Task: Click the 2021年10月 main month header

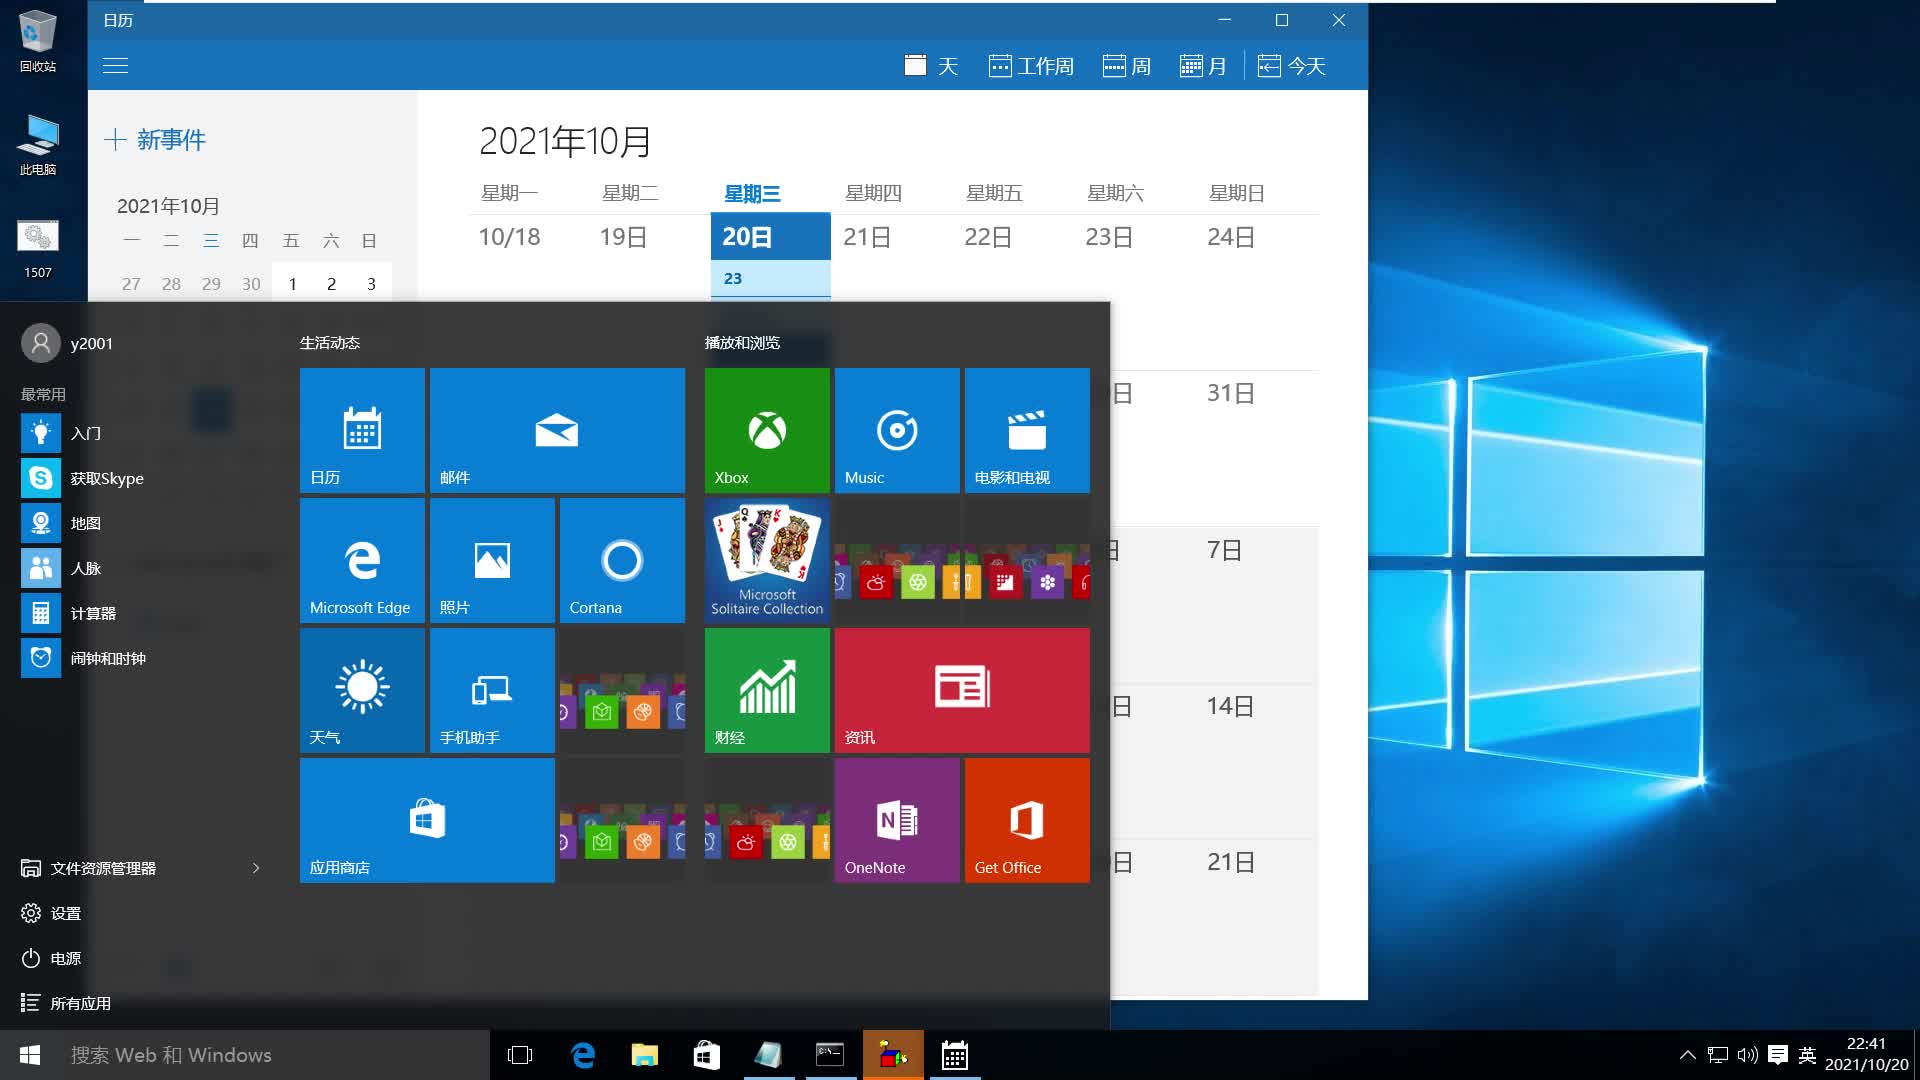Action: click(565, 141)
